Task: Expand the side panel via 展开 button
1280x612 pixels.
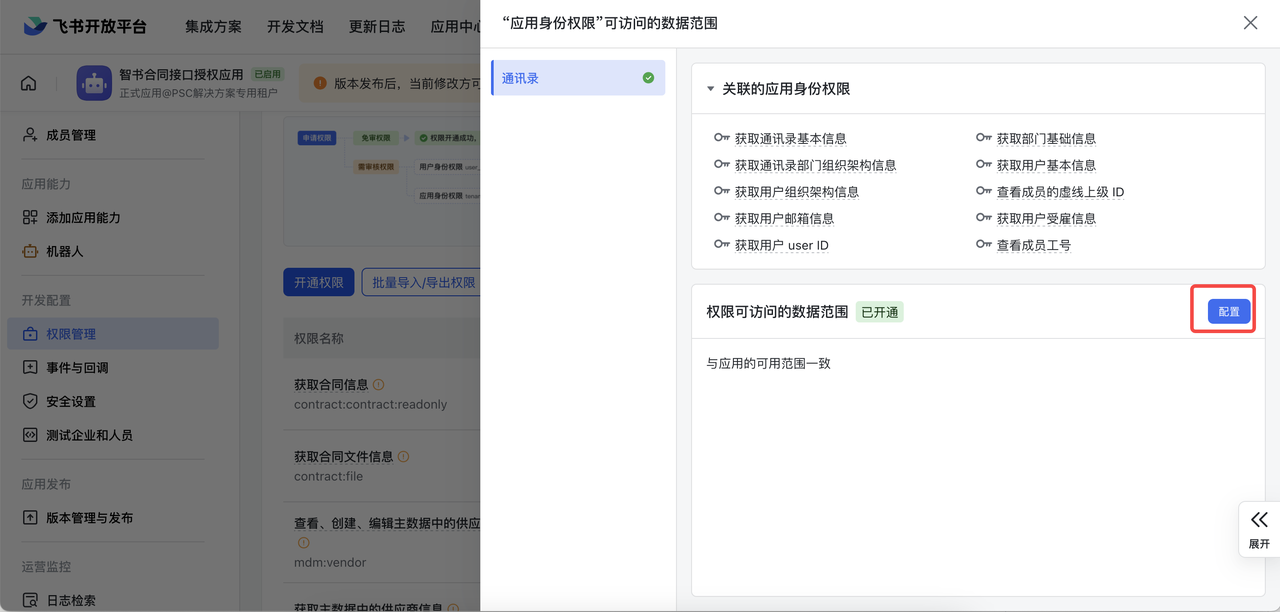Action: point(1259,529)
